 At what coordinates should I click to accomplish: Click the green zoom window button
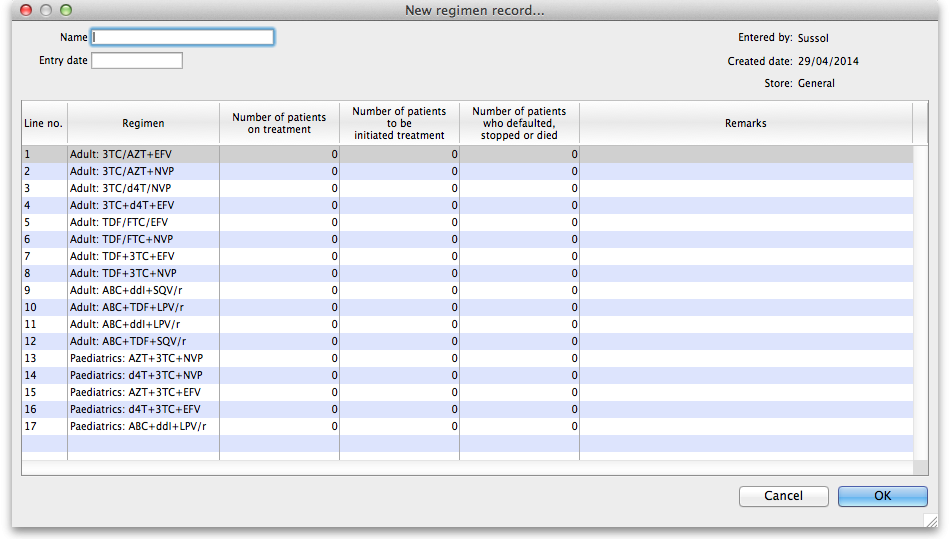(x=66, y=10)
